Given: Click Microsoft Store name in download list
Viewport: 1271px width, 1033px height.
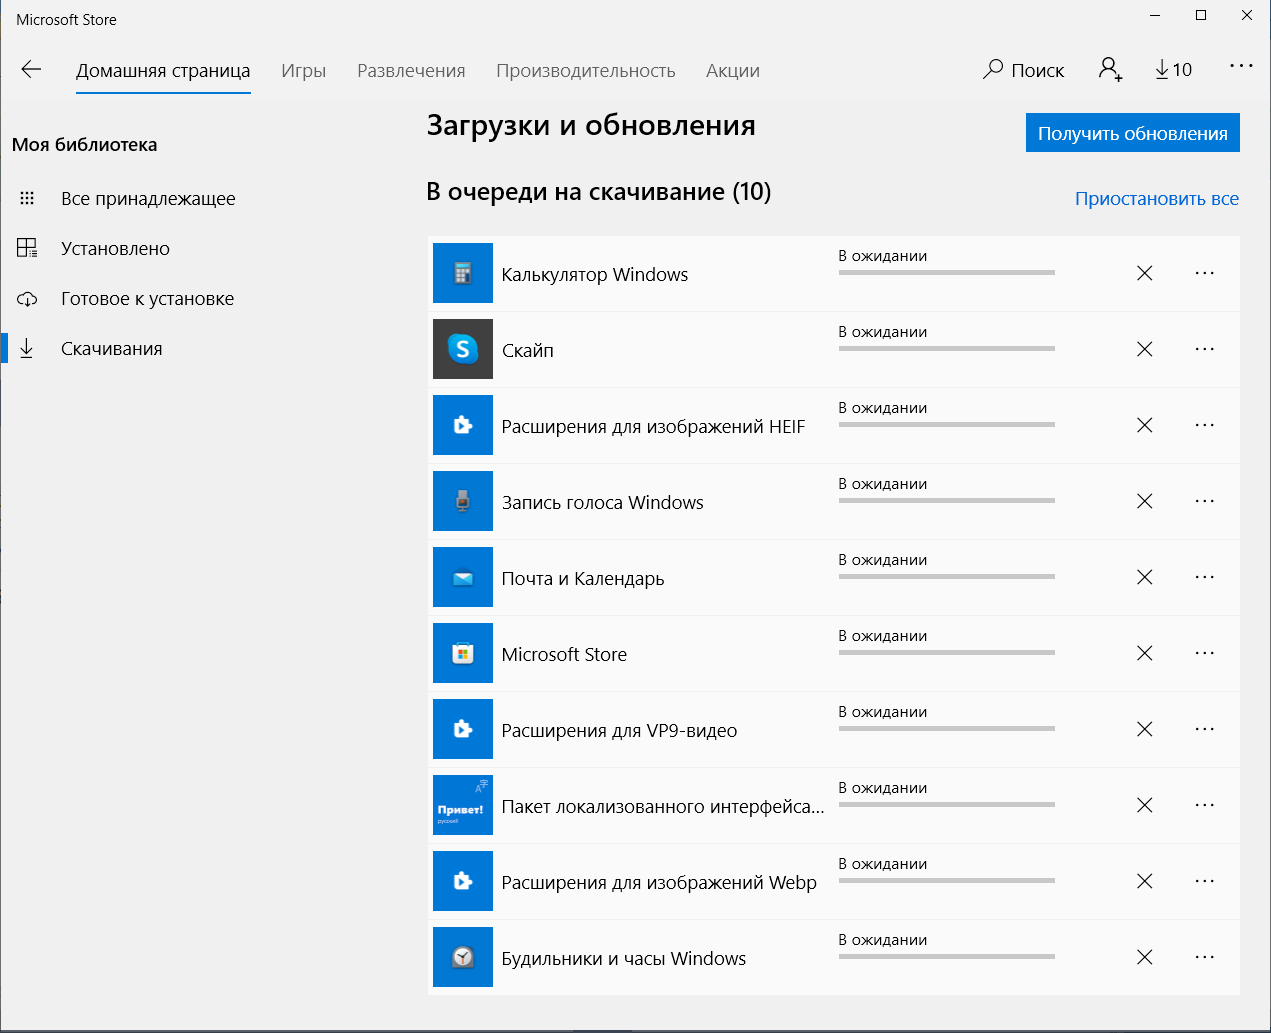Looking at the screenshot, I should [564, 655].
